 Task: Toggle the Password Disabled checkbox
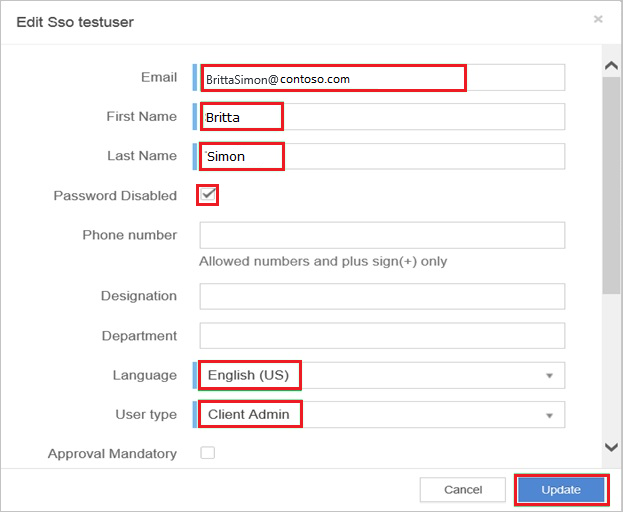[207, 195]
